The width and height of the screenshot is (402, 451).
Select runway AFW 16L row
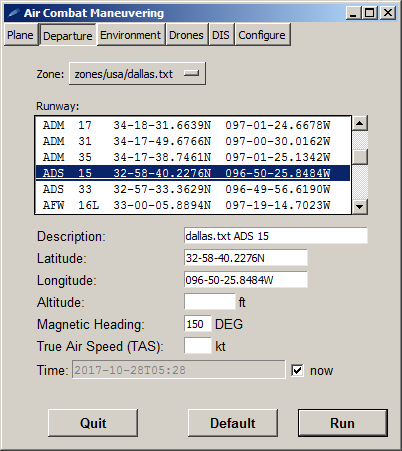[x=193, y=205]
